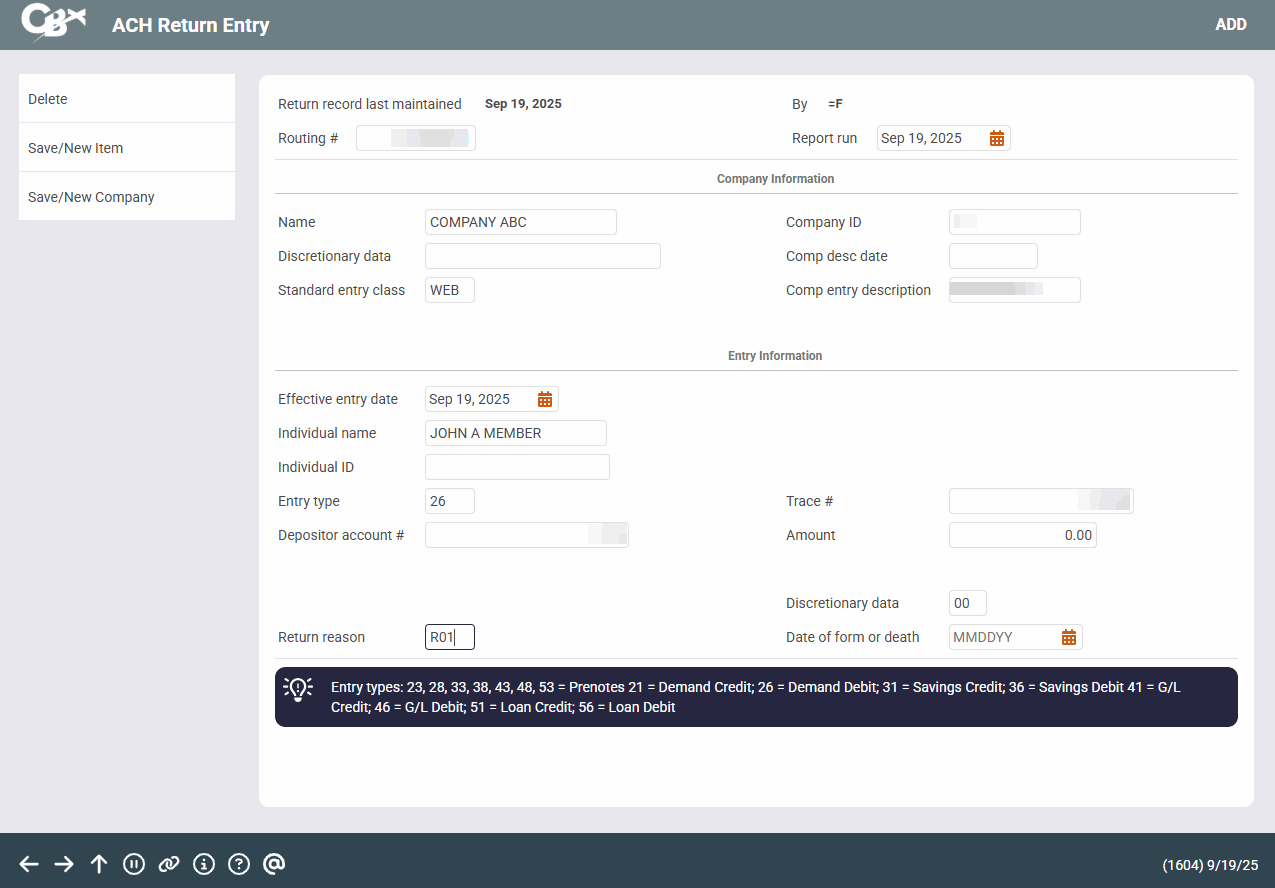Open the Report run calendar picker

(x=996, y=138)
